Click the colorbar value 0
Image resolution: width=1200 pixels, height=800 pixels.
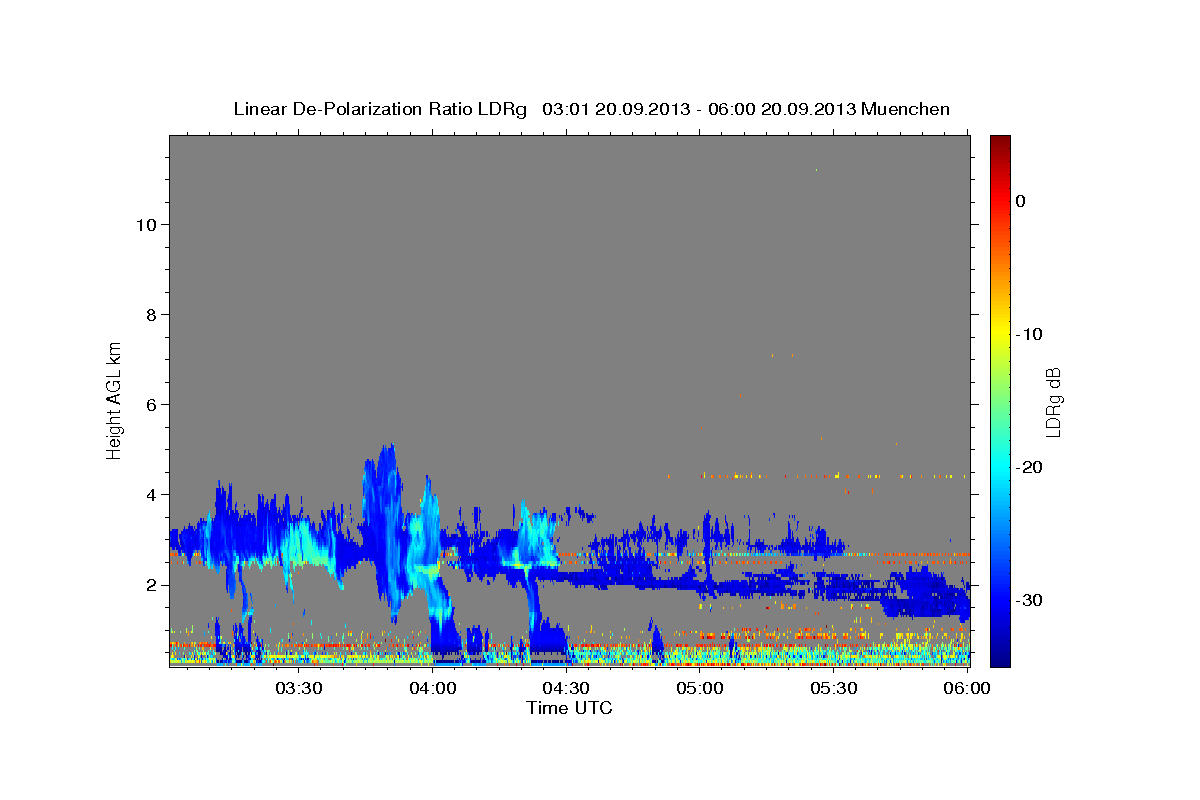pyautogui.click(x=1021, y=201)
